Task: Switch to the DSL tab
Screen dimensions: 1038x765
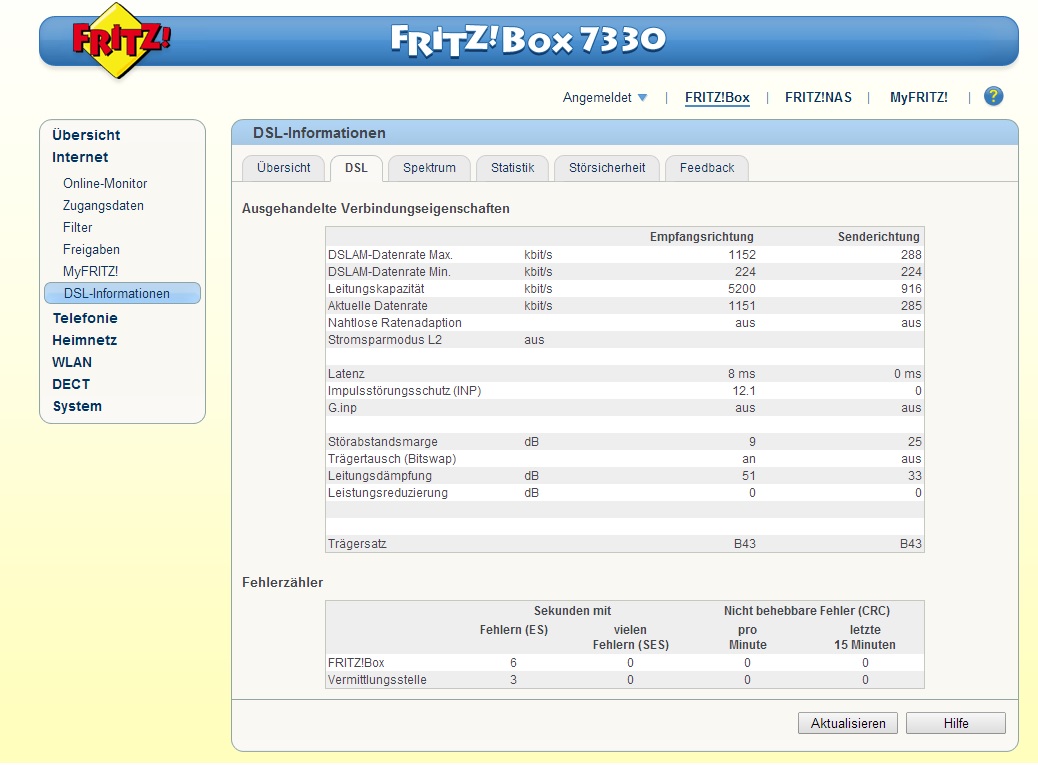Action: coord(356,168)
